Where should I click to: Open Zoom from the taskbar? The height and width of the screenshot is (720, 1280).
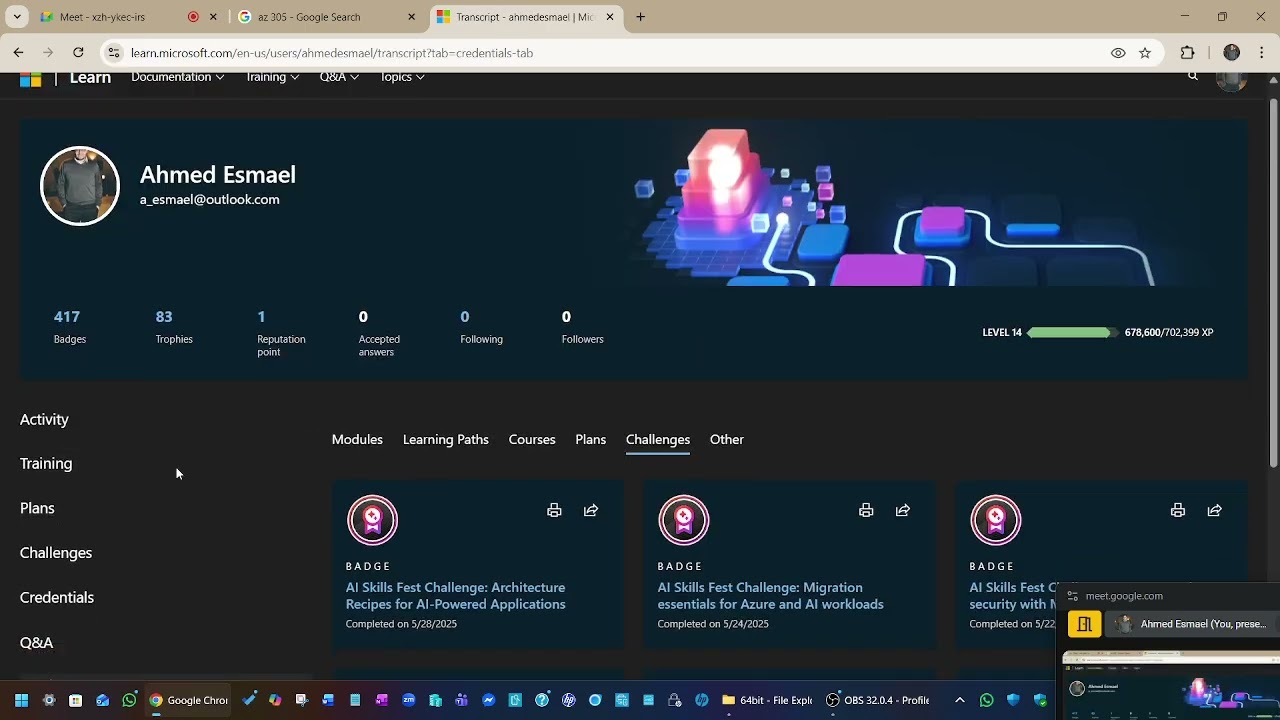coord(408,700)
